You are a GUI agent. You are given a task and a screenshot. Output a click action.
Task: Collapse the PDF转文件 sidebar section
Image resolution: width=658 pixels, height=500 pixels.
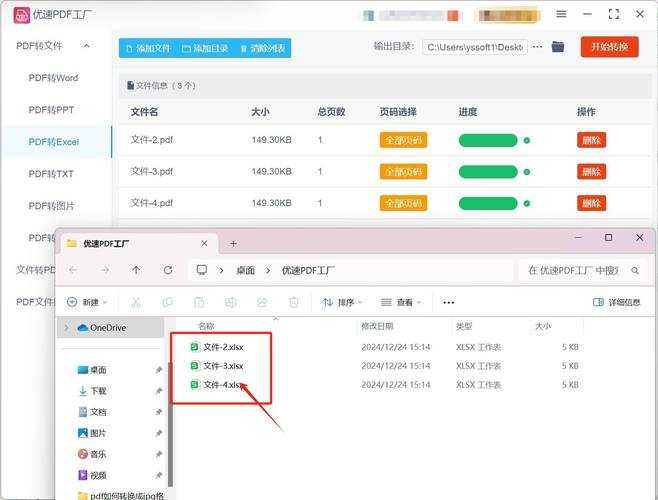point(86,46)
